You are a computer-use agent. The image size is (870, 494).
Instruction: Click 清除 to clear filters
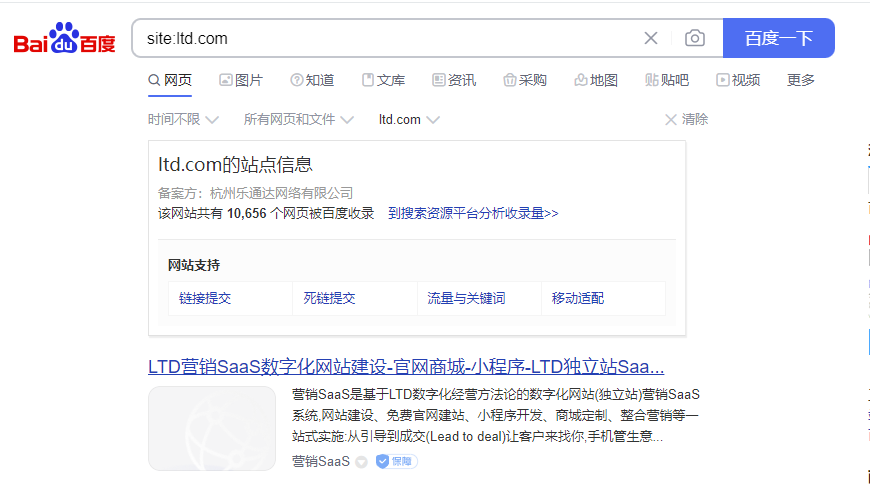click(687, 119)
